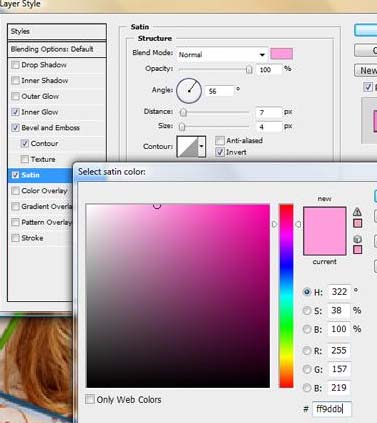
Task: Click the Size slider handle
Action: click(x=182, y=127)
